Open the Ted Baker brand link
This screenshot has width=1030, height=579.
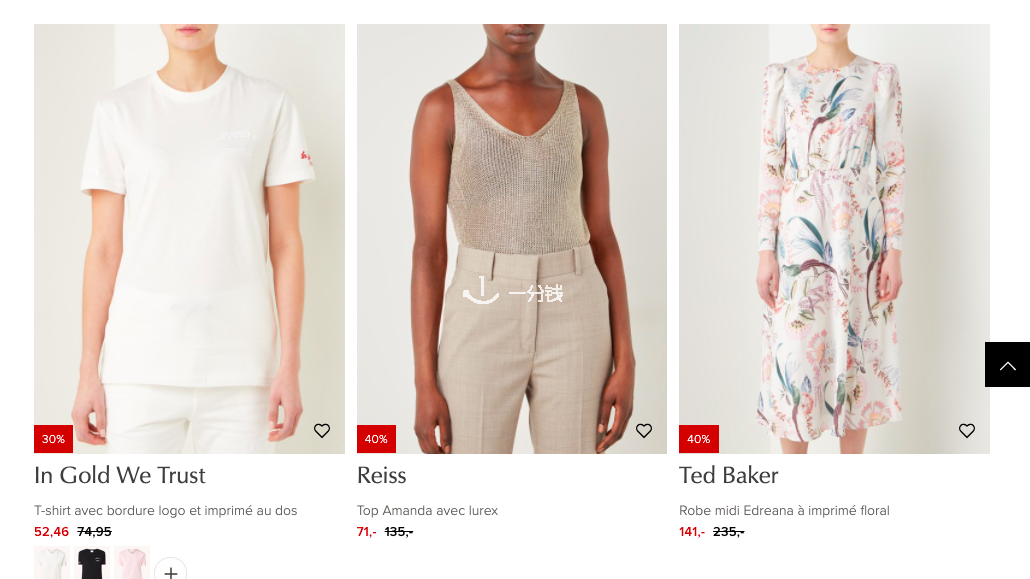click(x=728, y=475)
